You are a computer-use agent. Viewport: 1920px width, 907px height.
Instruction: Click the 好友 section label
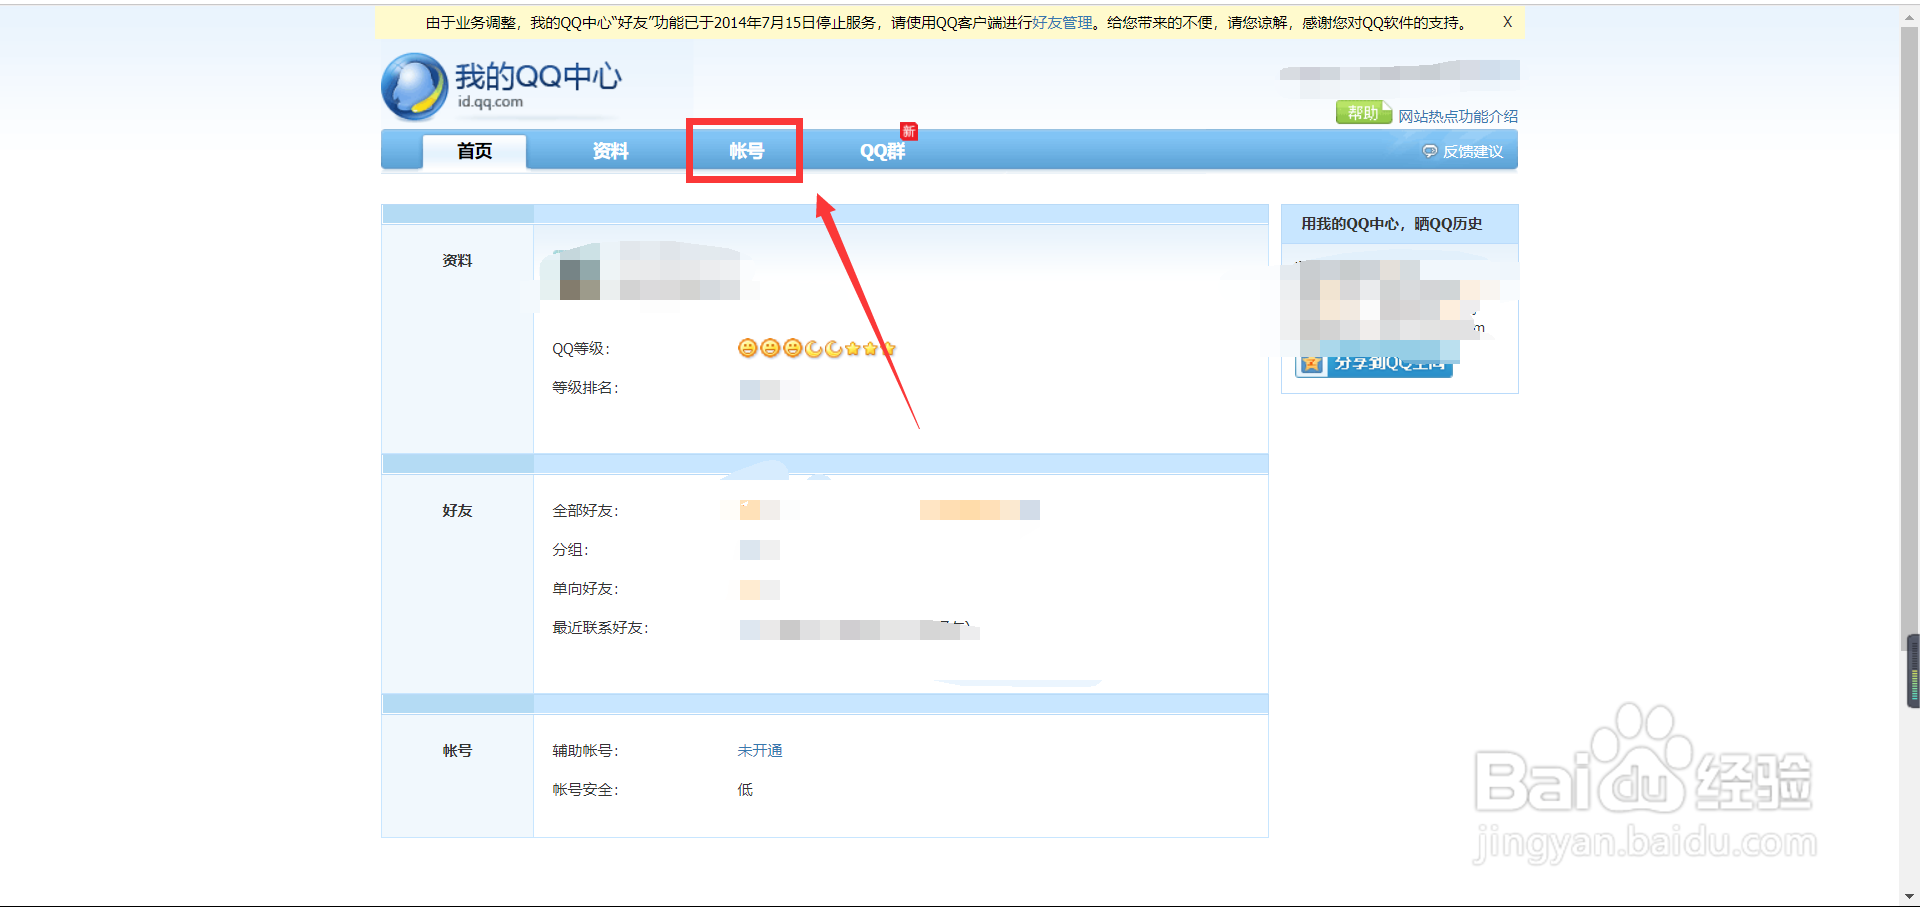coord(457,511)
